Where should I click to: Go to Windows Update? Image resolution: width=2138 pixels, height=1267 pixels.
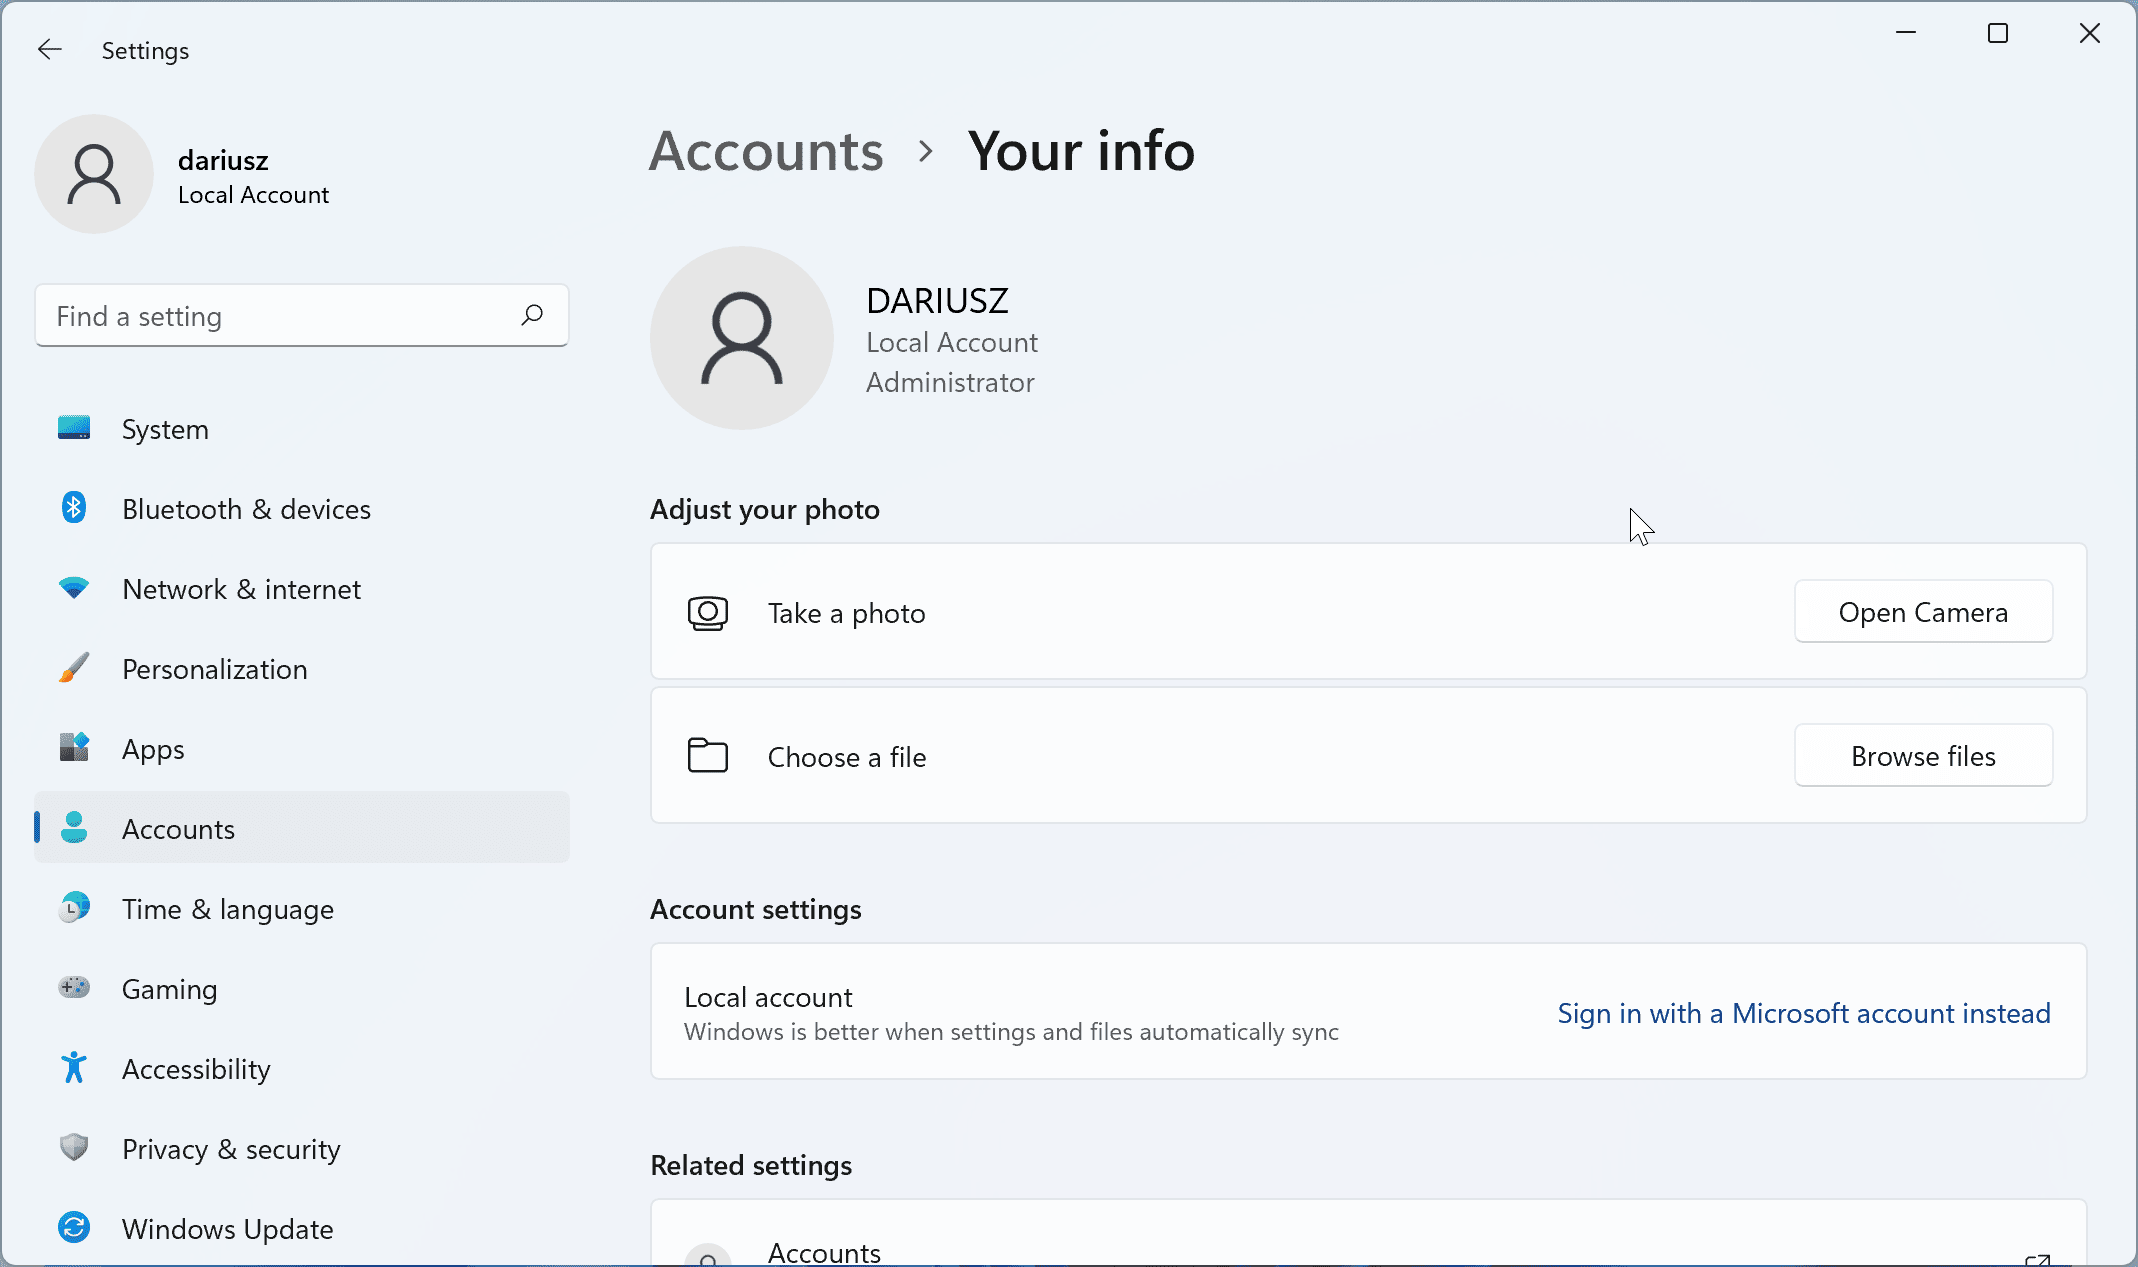click(302, 1229)
